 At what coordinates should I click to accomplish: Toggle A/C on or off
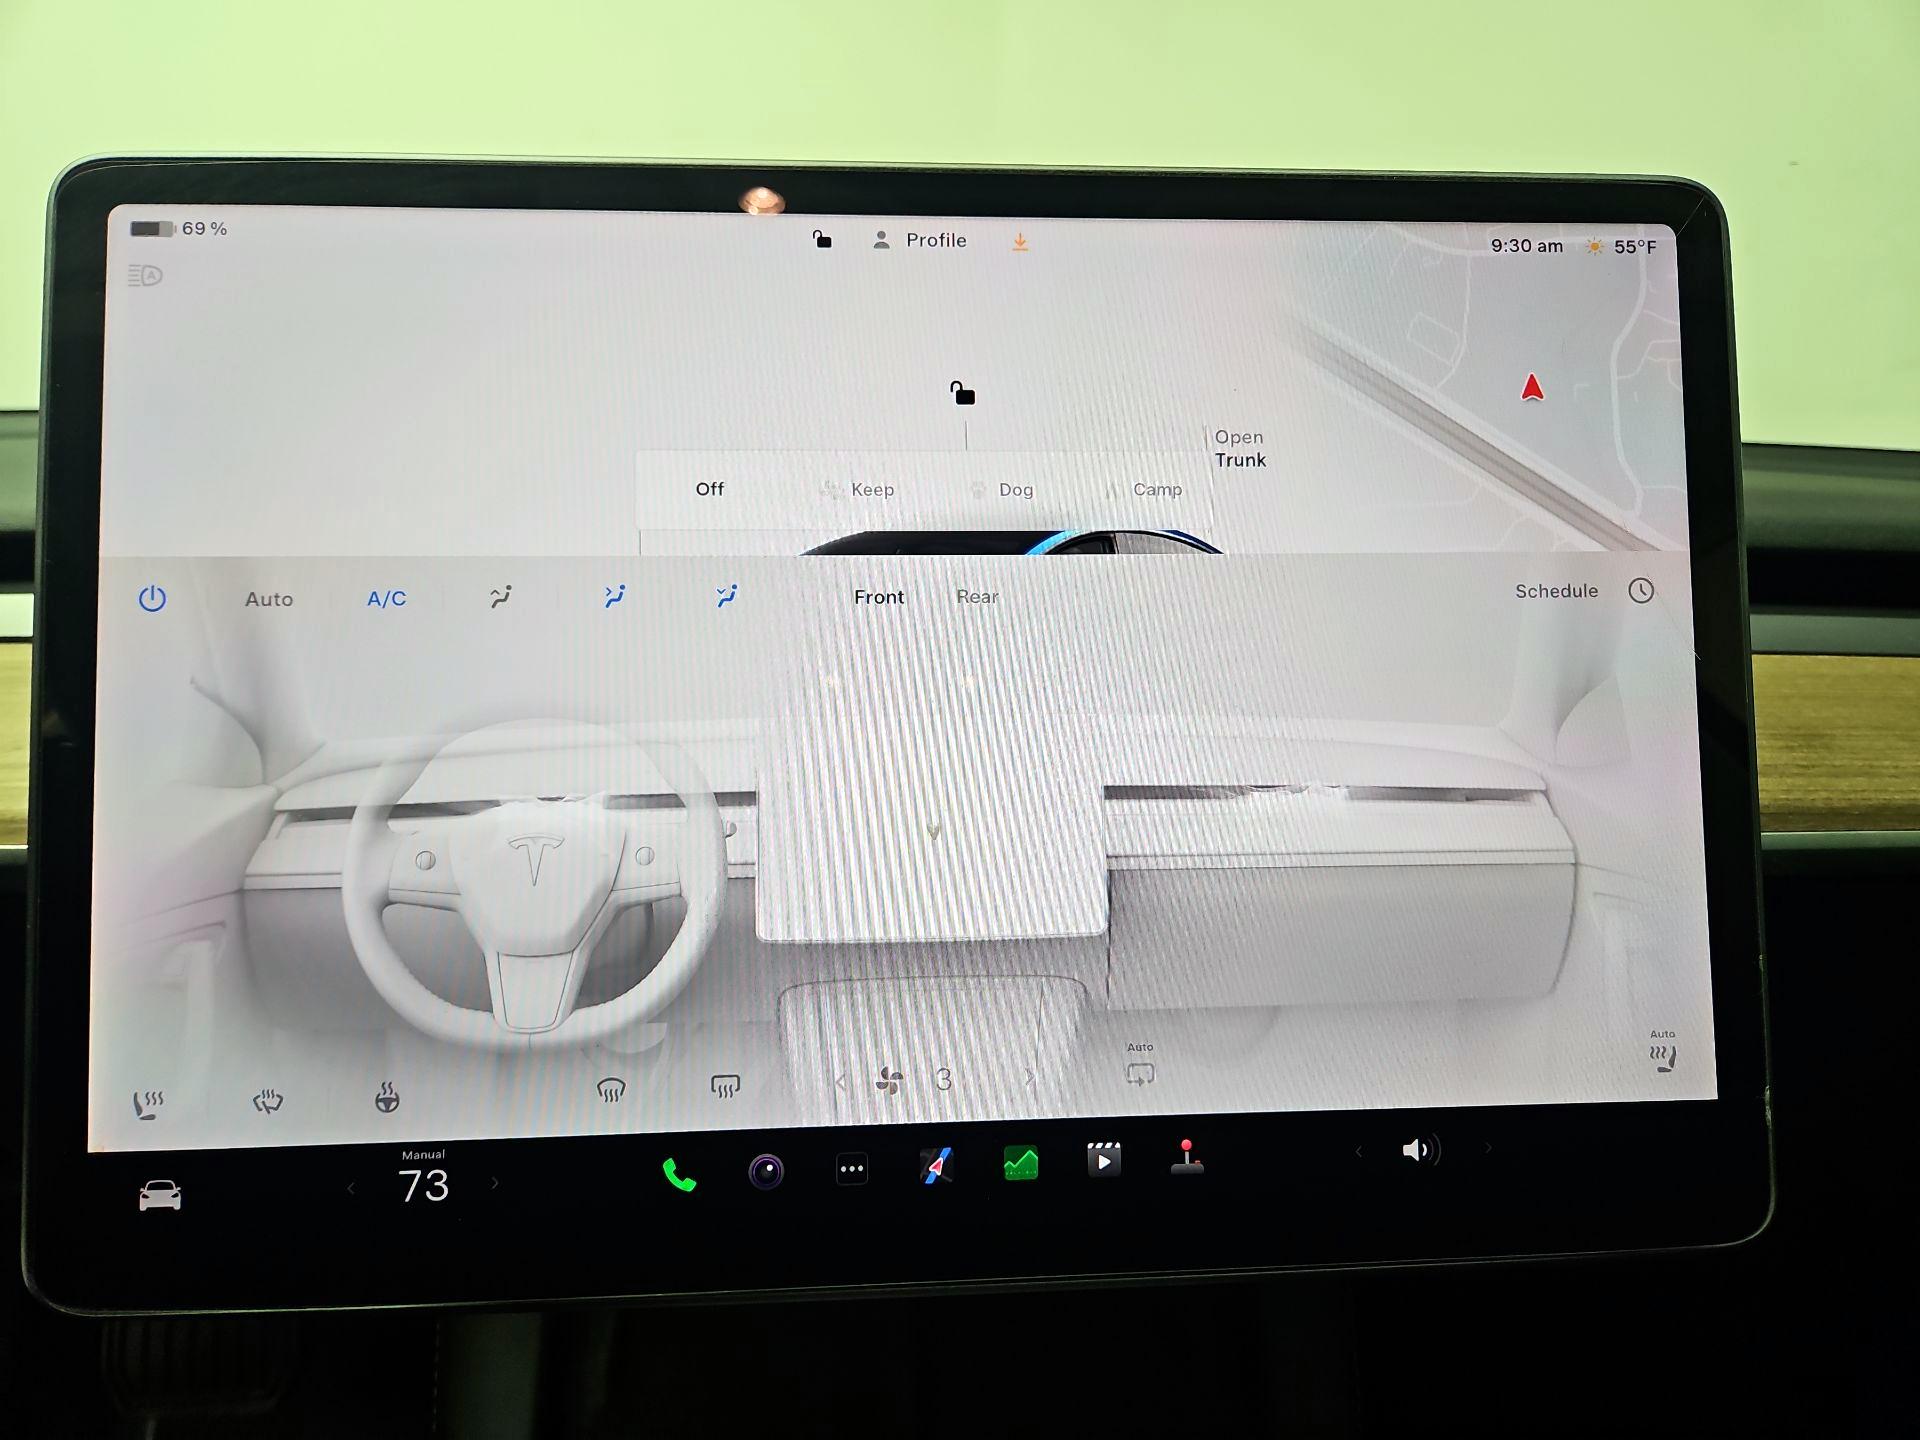point(388,598)
